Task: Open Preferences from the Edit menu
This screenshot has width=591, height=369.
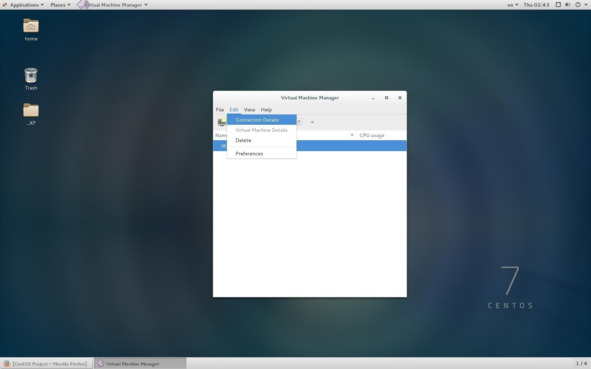Action: pos(262,154)
